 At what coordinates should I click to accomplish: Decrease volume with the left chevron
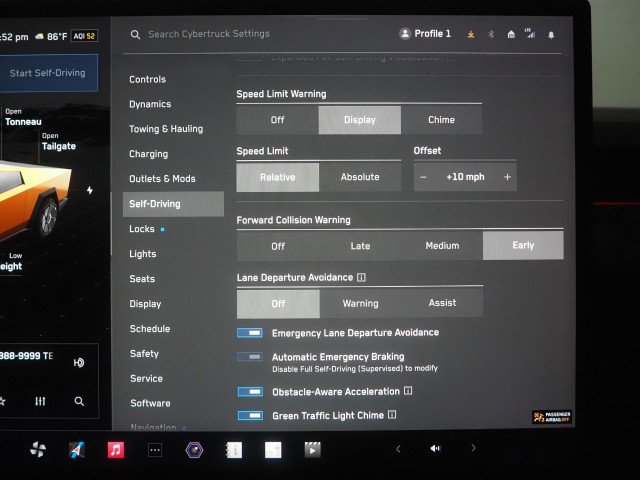(x=398, y=449)
